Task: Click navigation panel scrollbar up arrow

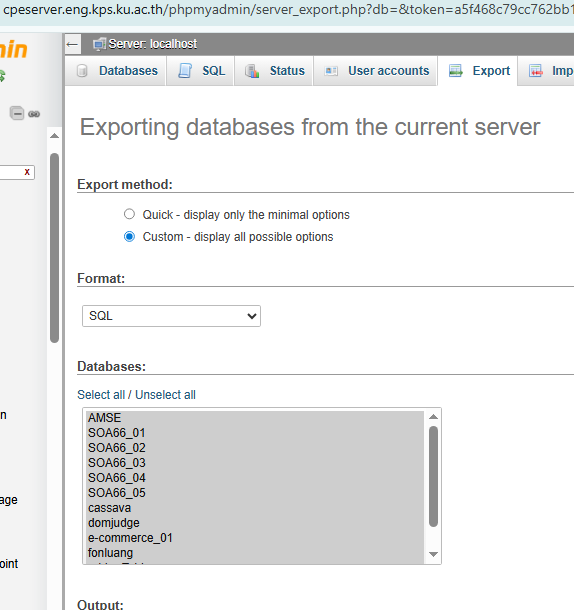Action: tap(54, 136)
